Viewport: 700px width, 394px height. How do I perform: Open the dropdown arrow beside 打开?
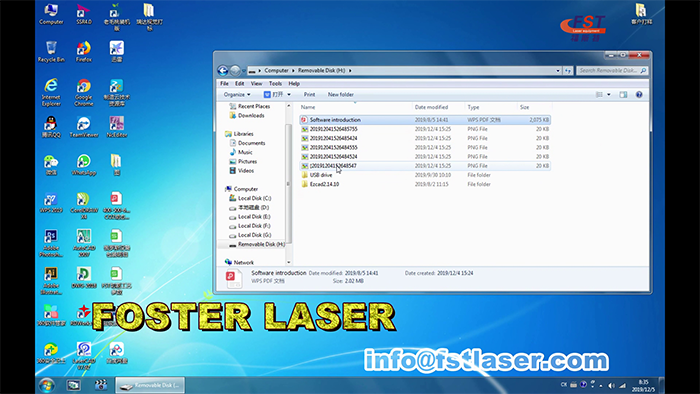289,95
